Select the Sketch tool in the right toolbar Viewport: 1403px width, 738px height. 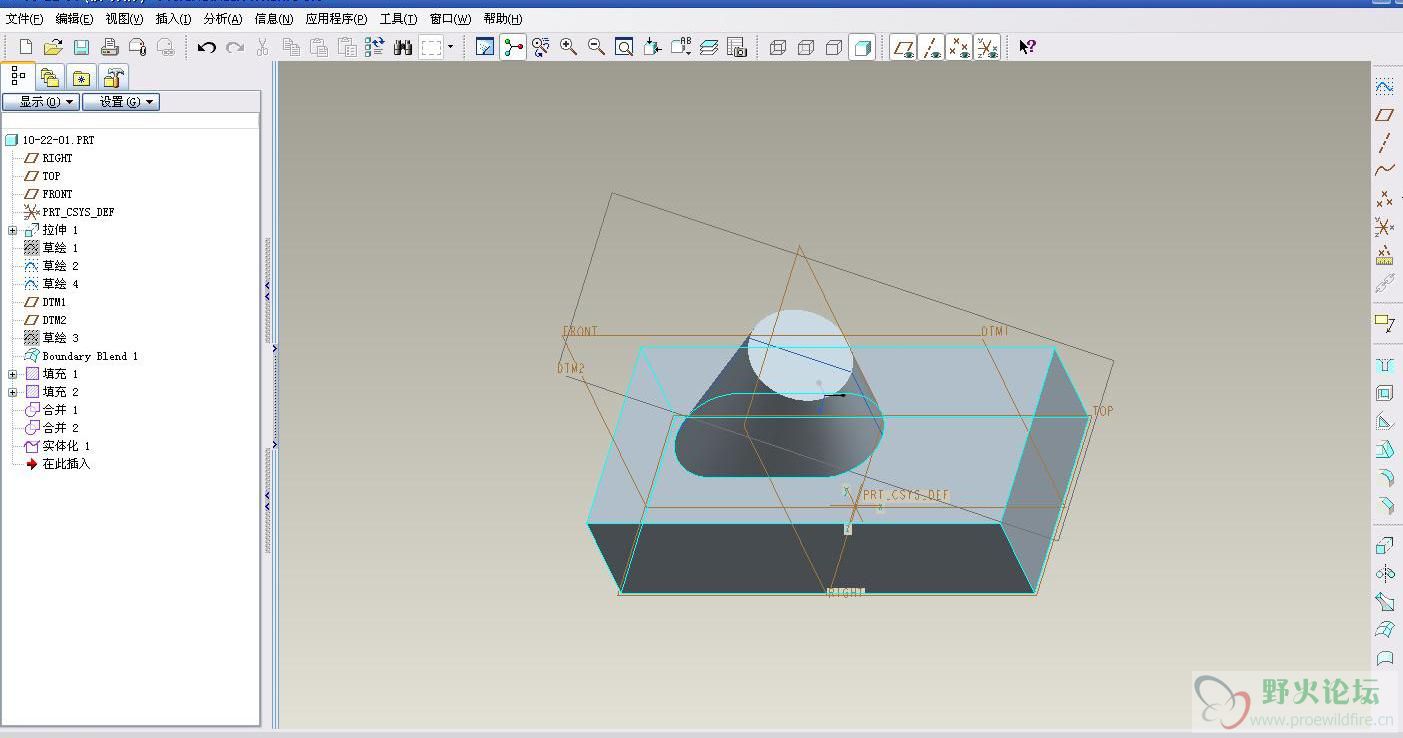coord(1385,87)
